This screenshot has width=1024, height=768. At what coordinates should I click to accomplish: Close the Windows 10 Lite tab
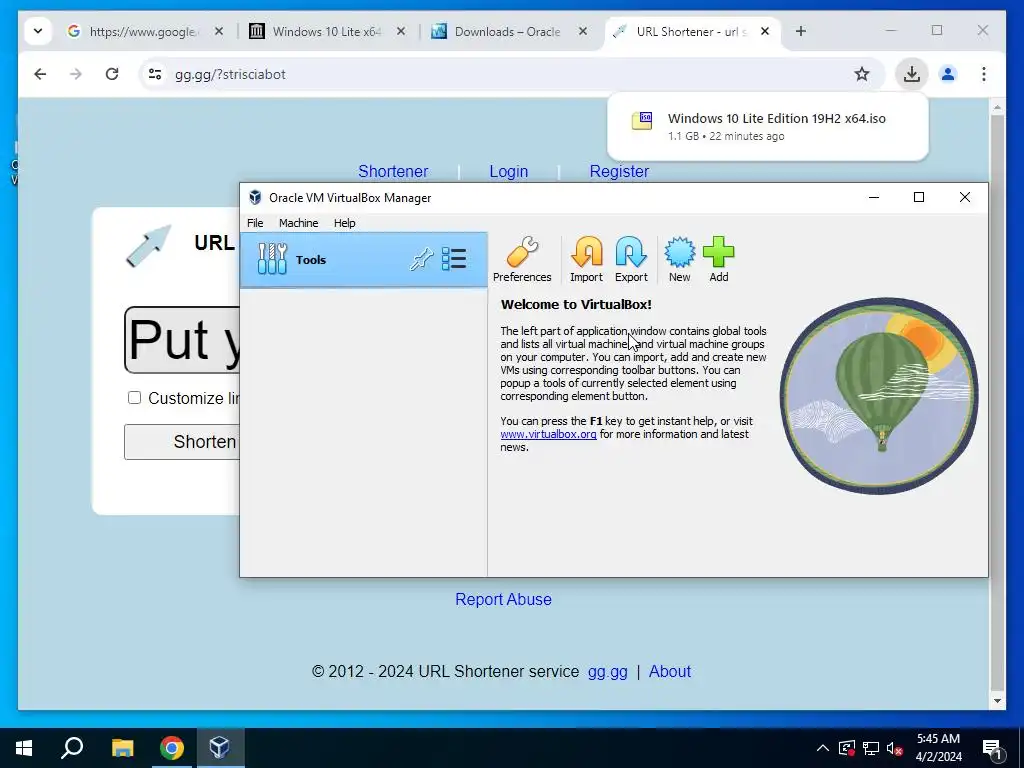pos(401,31)
